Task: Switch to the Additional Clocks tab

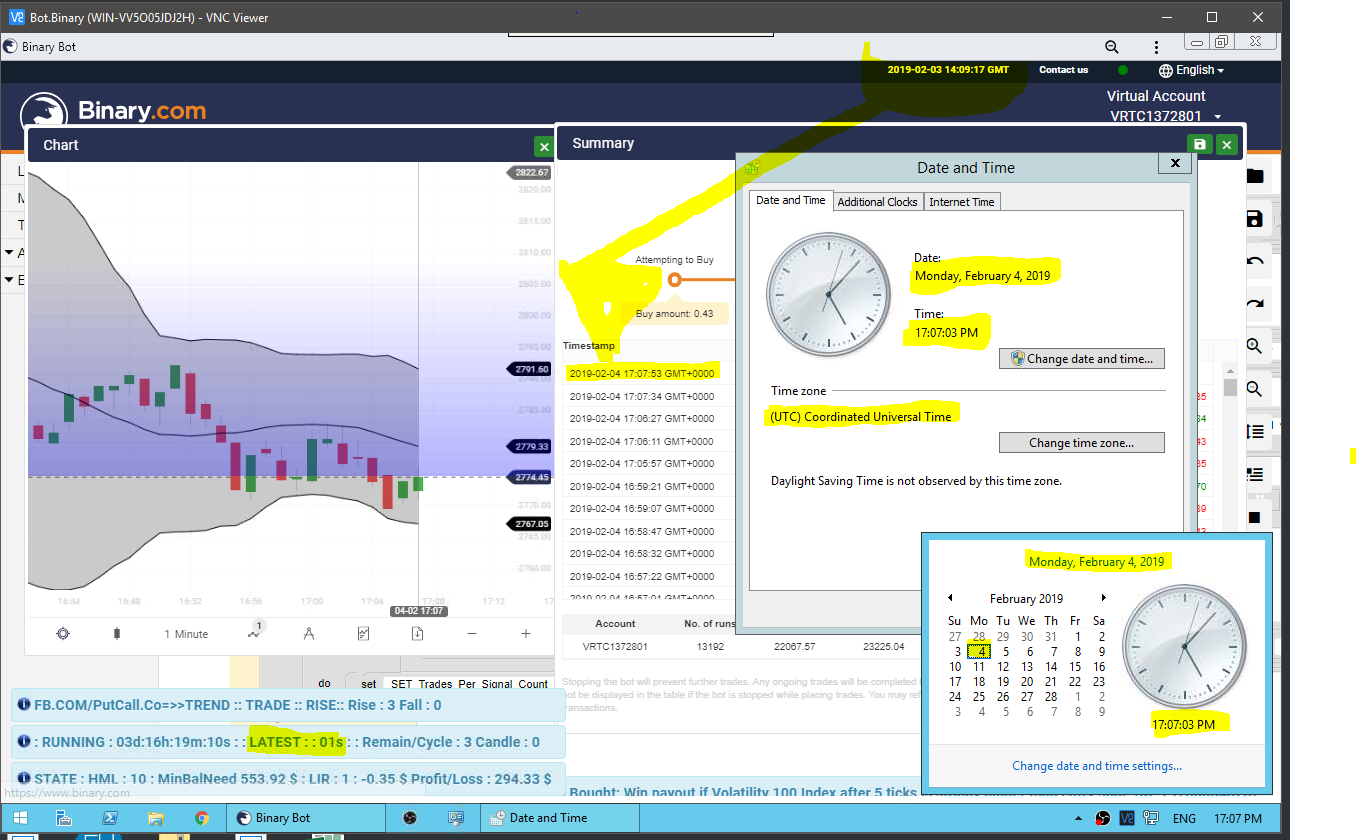Action: (x=877, y=201)
